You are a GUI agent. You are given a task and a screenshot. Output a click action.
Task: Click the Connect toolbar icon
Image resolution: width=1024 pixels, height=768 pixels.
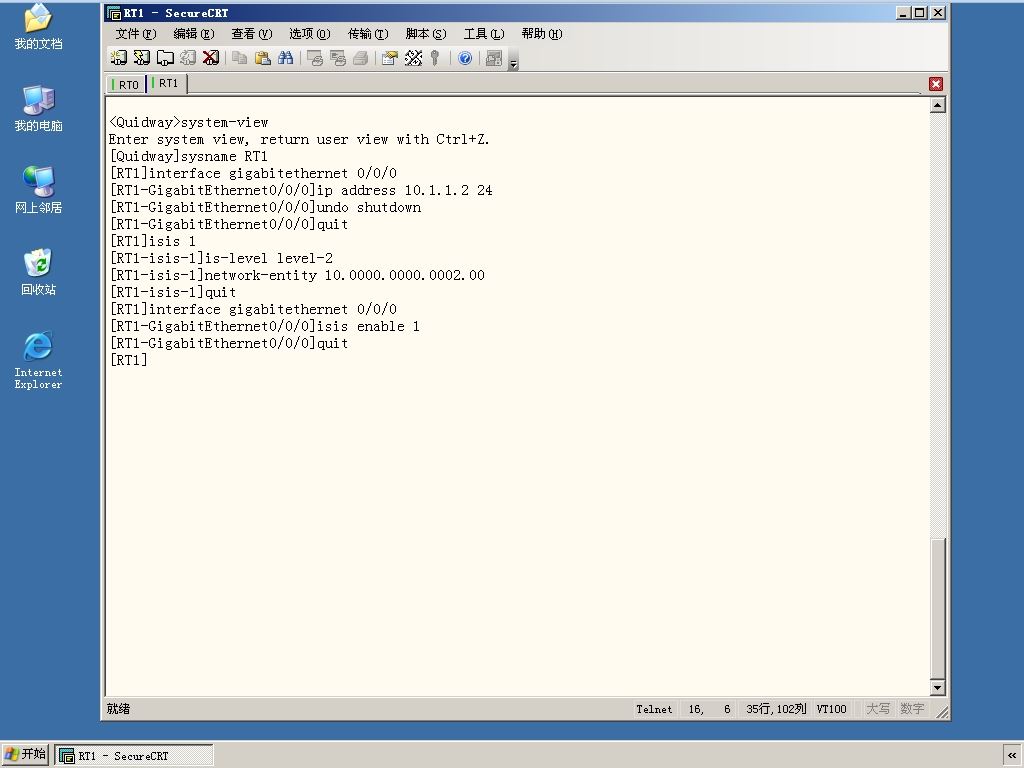tap(118, 58)
